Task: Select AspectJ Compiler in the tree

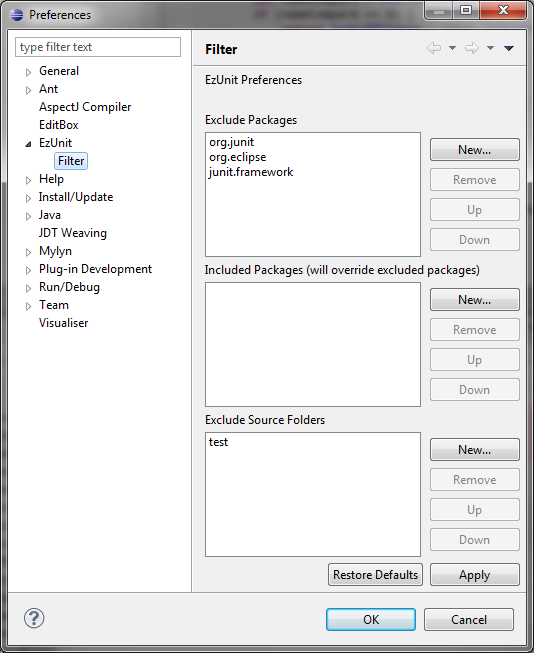Action: coord(85,107)
